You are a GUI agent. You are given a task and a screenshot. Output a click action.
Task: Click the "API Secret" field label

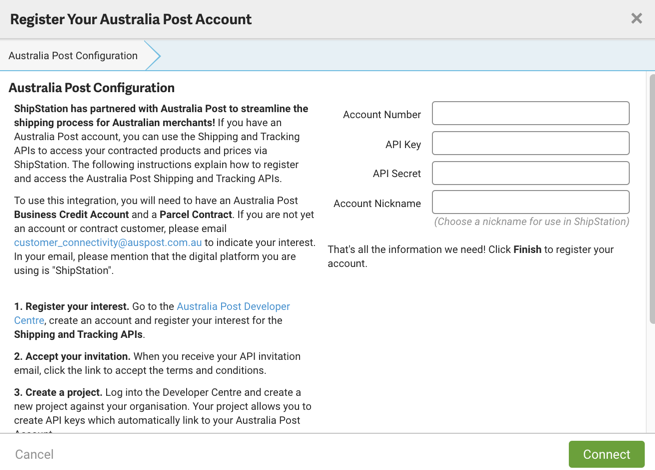tap(397, 173)
